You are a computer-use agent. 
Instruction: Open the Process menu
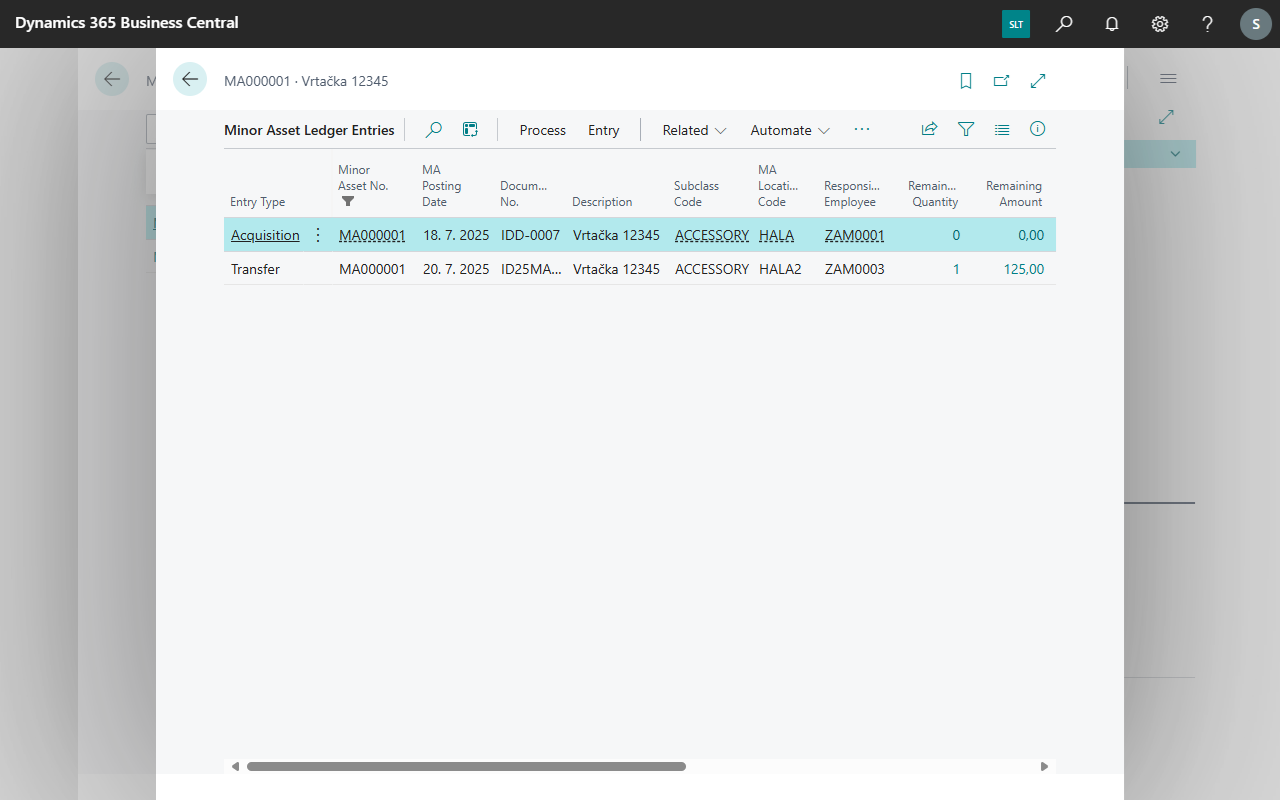click(542, 130)
